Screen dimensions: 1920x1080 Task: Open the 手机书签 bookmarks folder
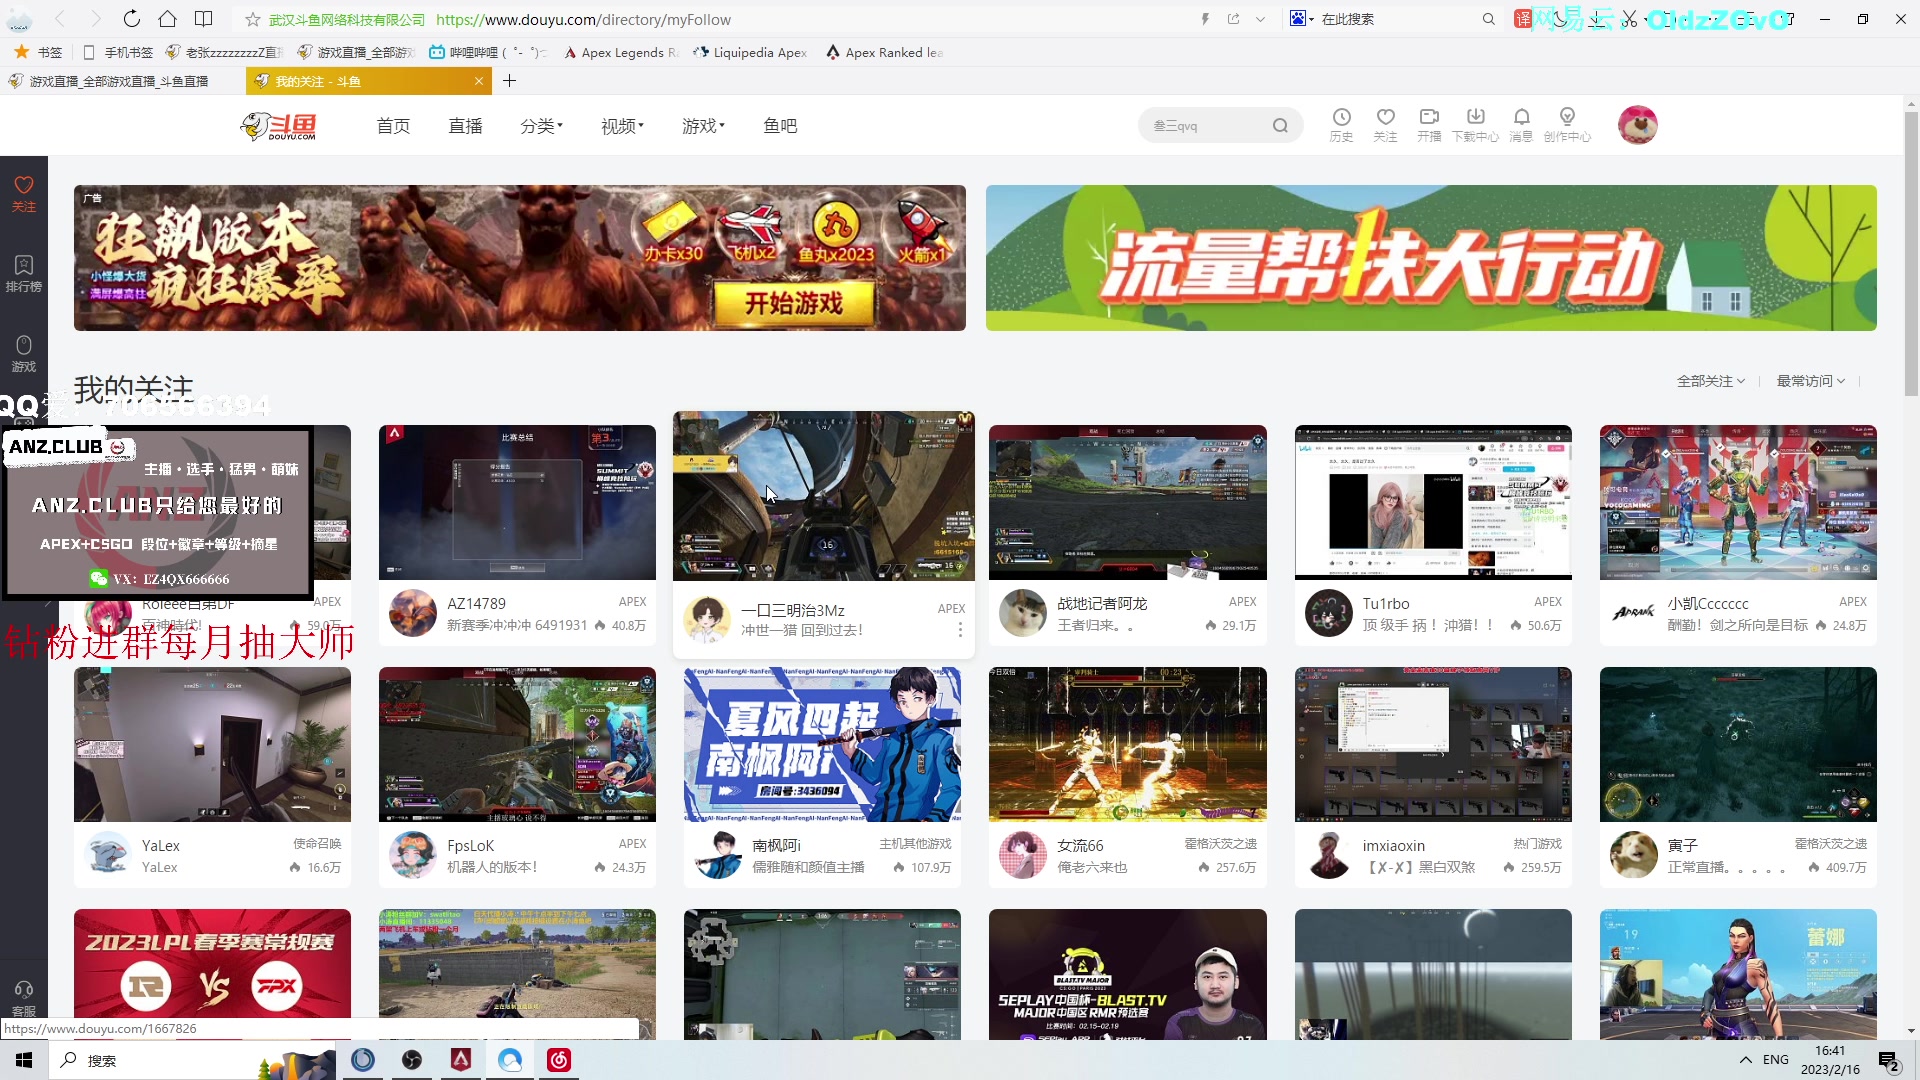[x=118, y=52]
